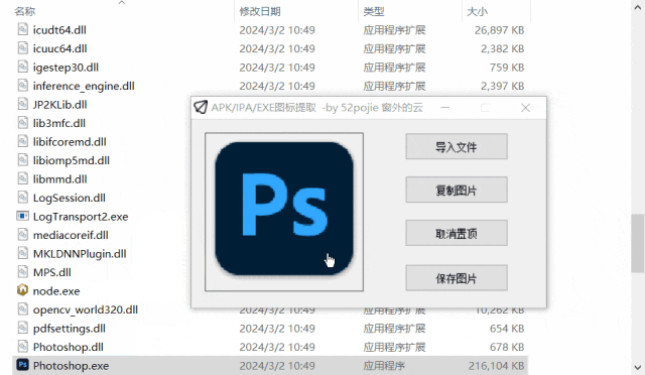The height and width of the screenshot is (375, 645).
Task: Click the vertical scrollbar thumb in Explorer
Action: click(x=638, y=243)
